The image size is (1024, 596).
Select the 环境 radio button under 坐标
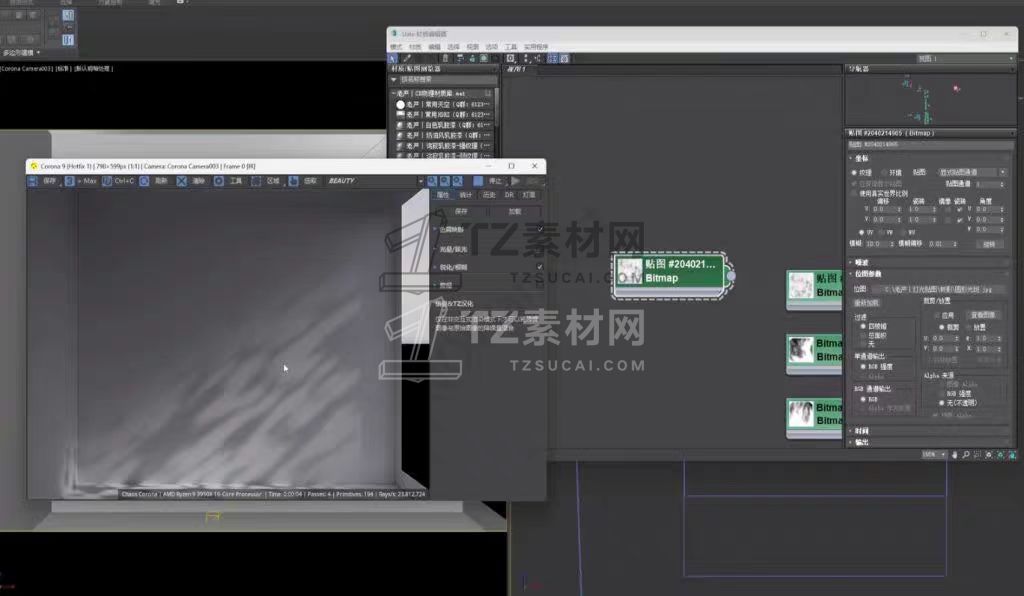[884, 172]
